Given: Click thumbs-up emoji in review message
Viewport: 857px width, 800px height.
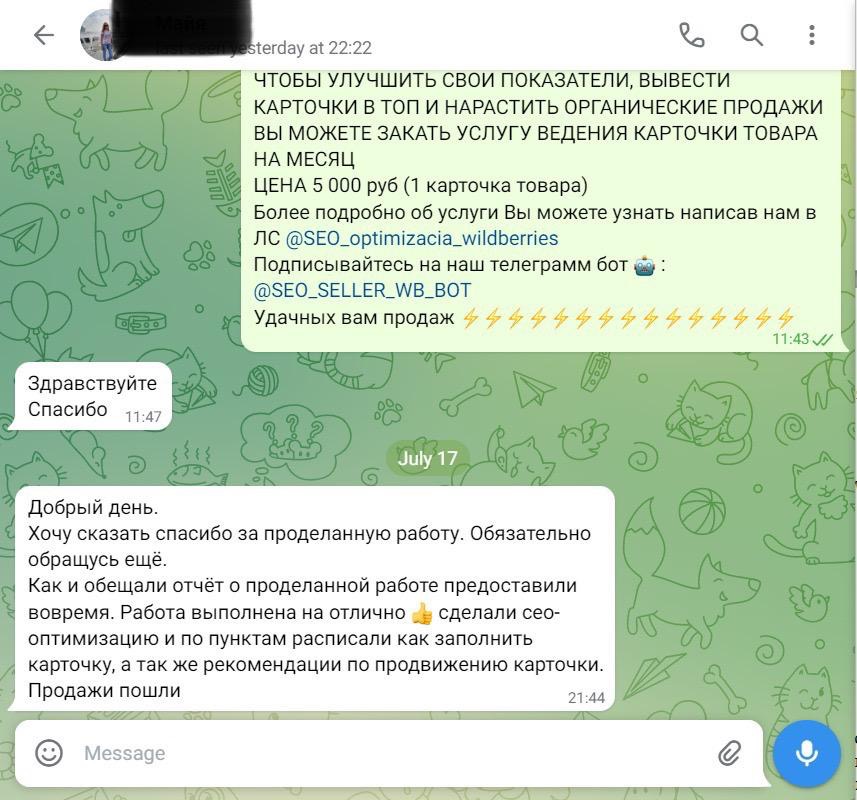Looking at the screenshot, I should point(421,613).
